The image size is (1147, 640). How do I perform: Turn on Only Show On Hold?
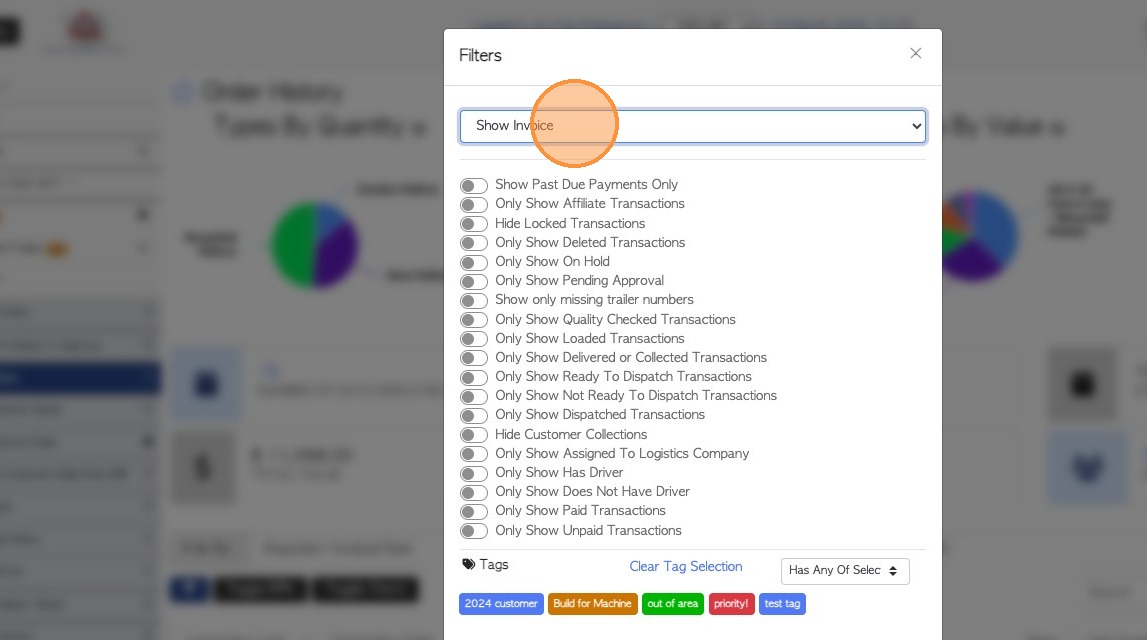pos(474,262)
